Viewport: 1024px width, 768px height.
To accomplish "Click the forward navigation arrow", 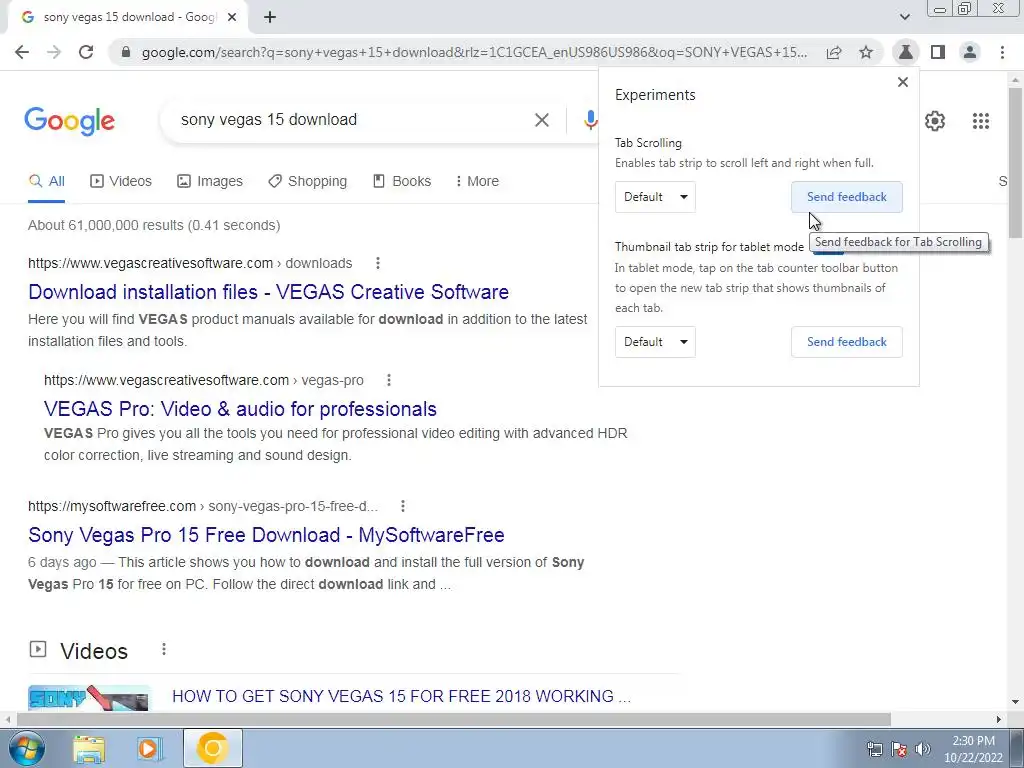I will pyautogui.click(x=54, y=52).
